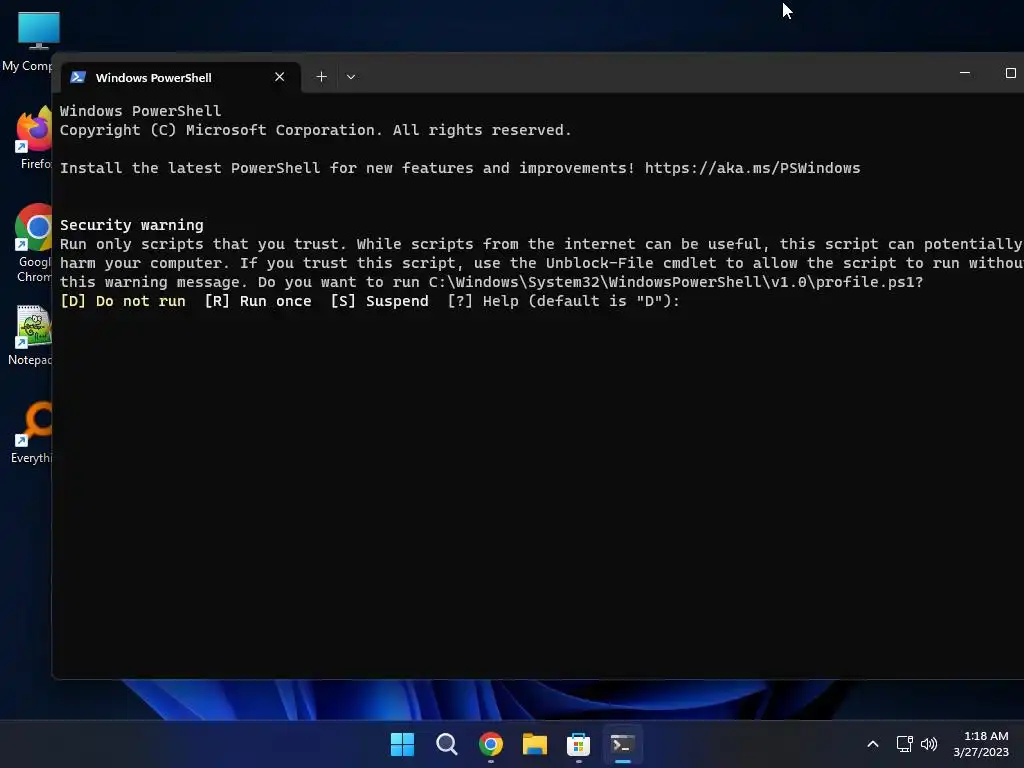Open File Explorer from the taskbar
The image size is (1024, 768).
(535, 744)
